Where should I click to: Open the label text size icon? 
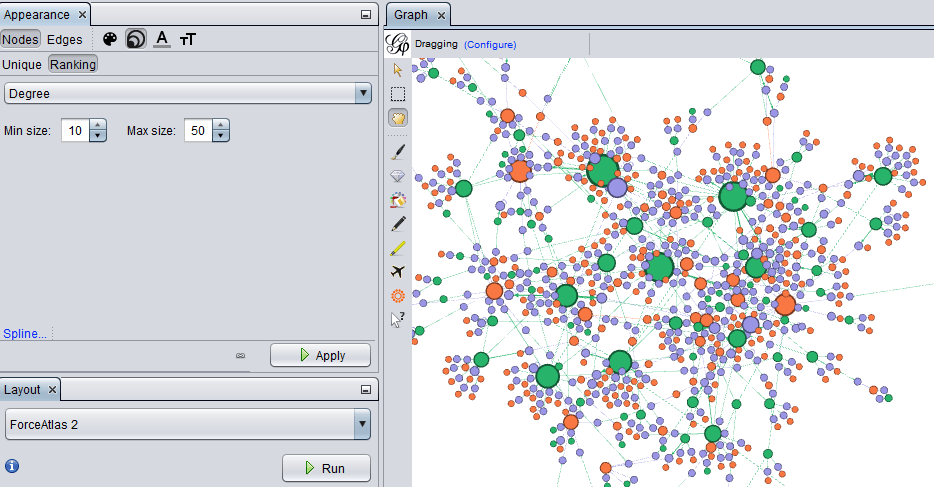tap(188, 39)
